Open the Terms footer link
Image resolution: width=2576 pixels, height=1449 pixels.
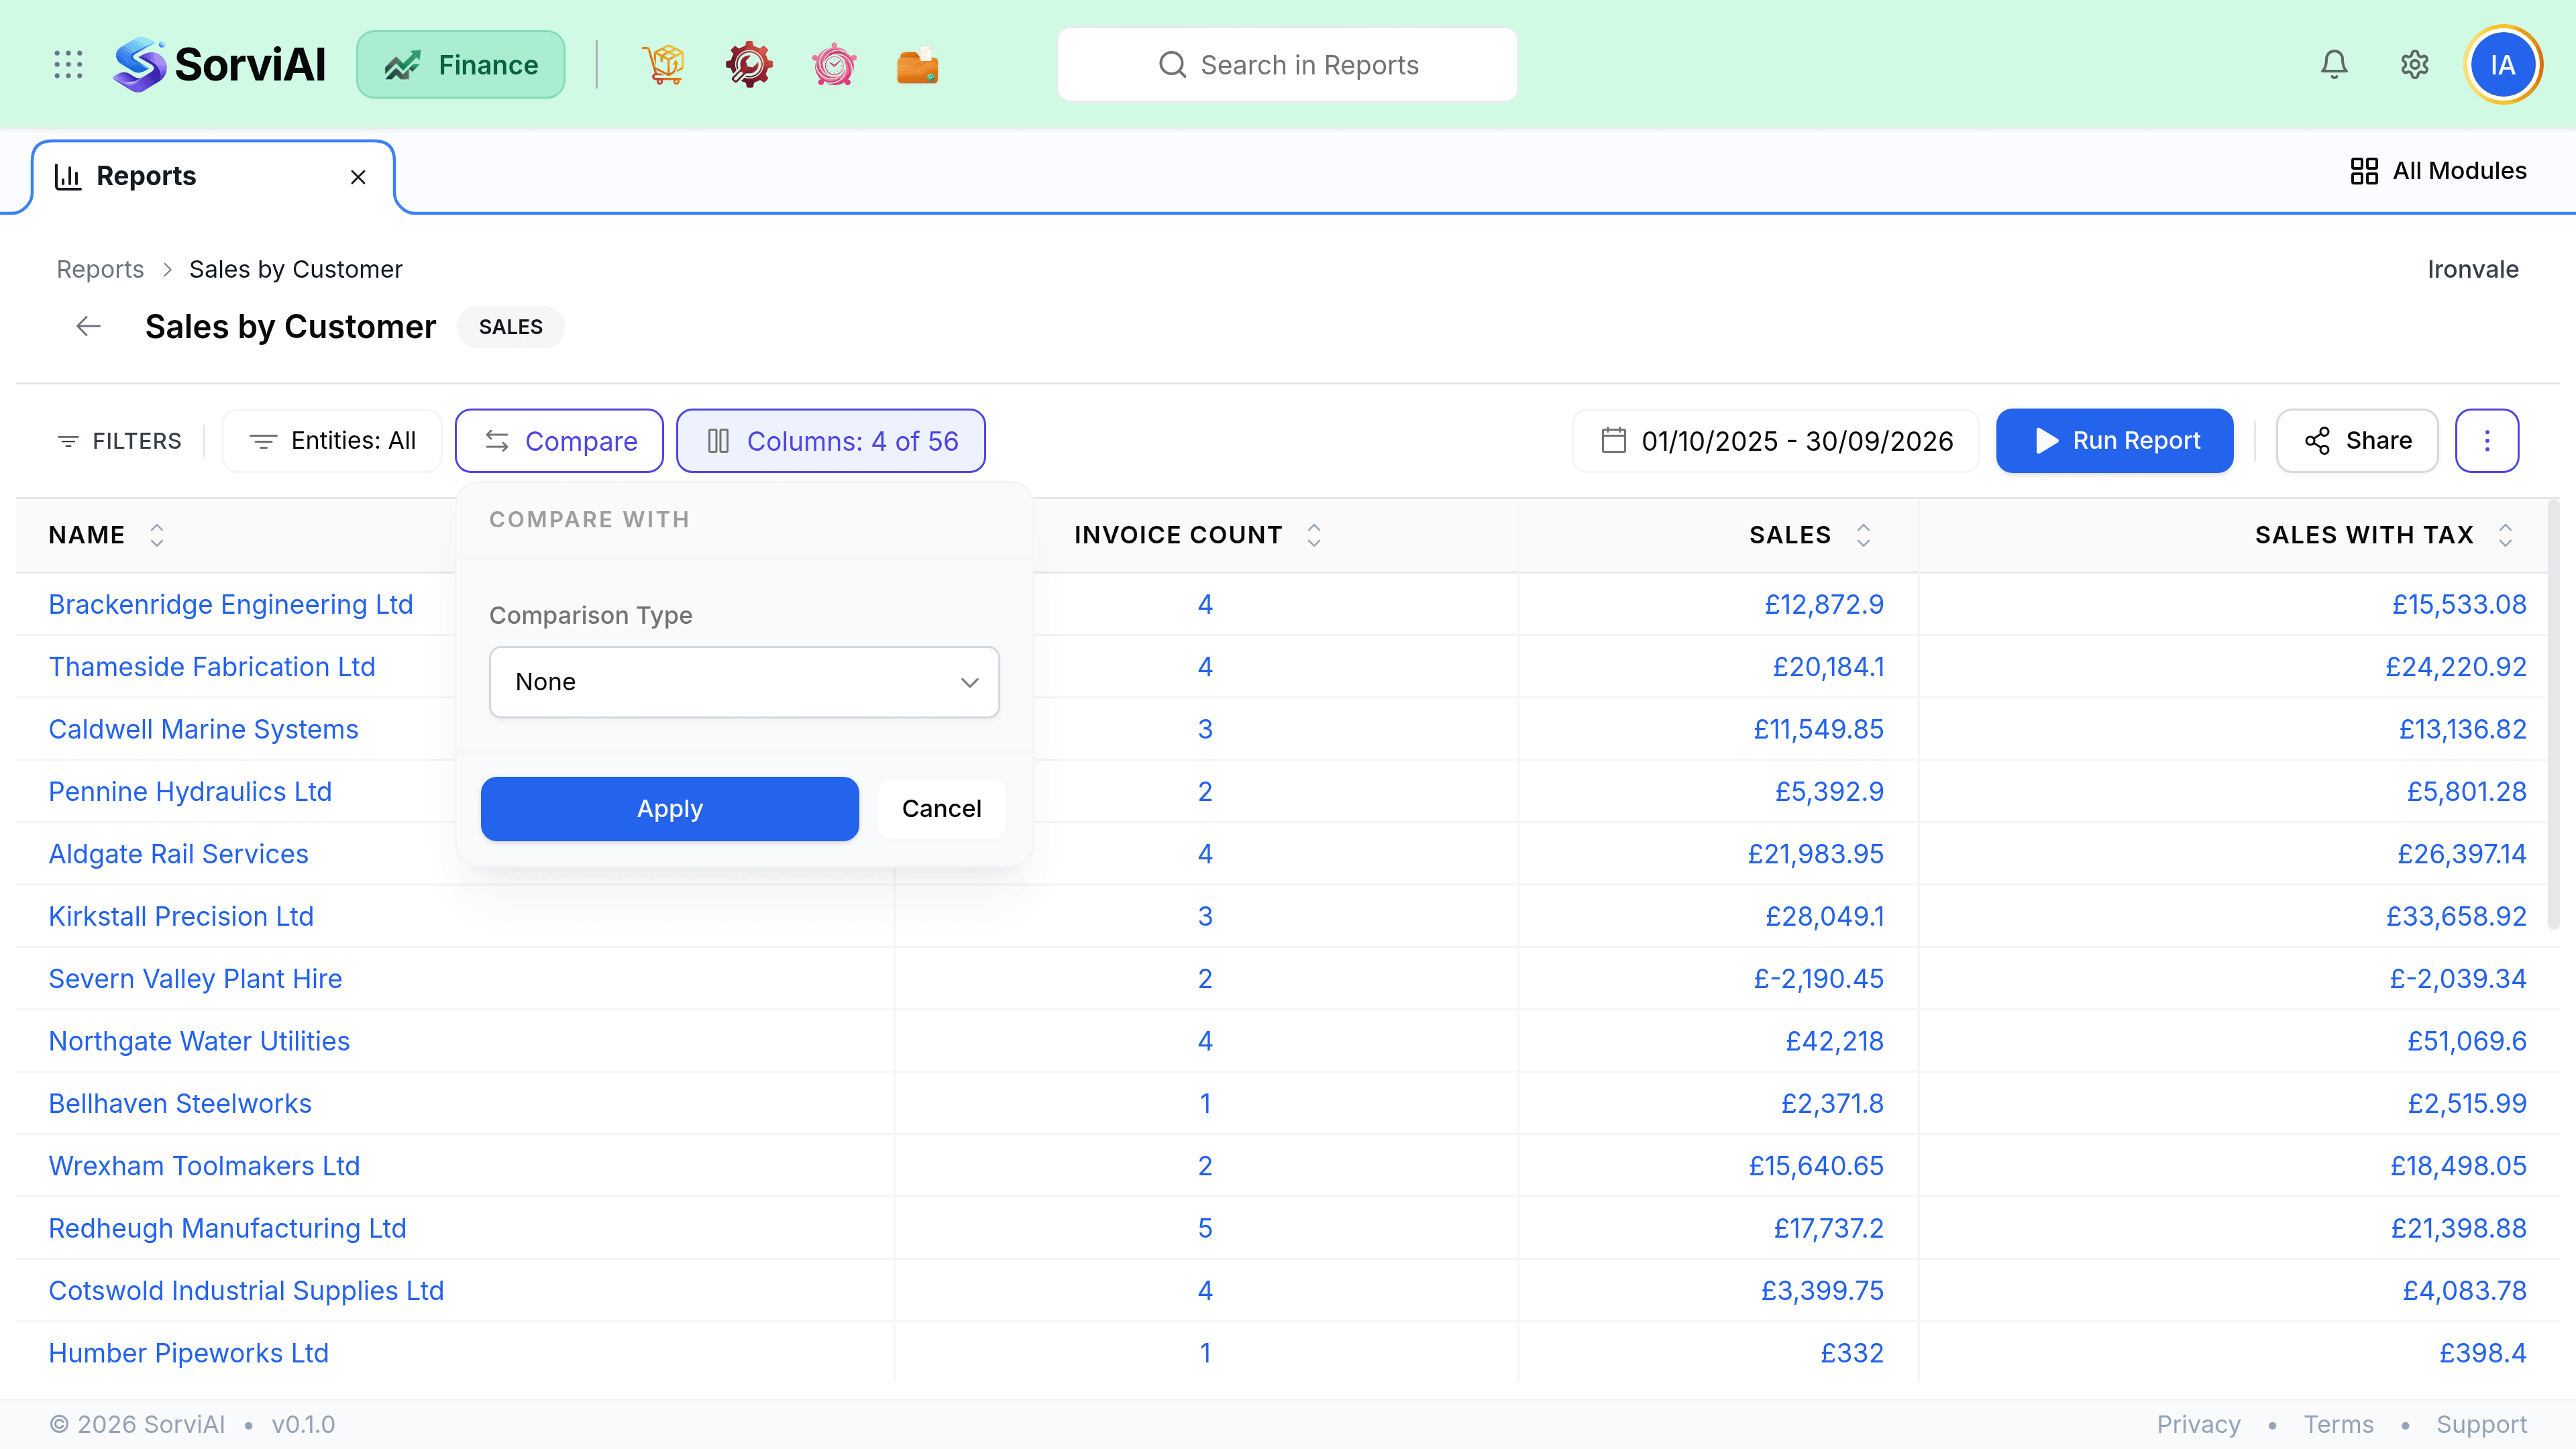pos(2338,1424)
